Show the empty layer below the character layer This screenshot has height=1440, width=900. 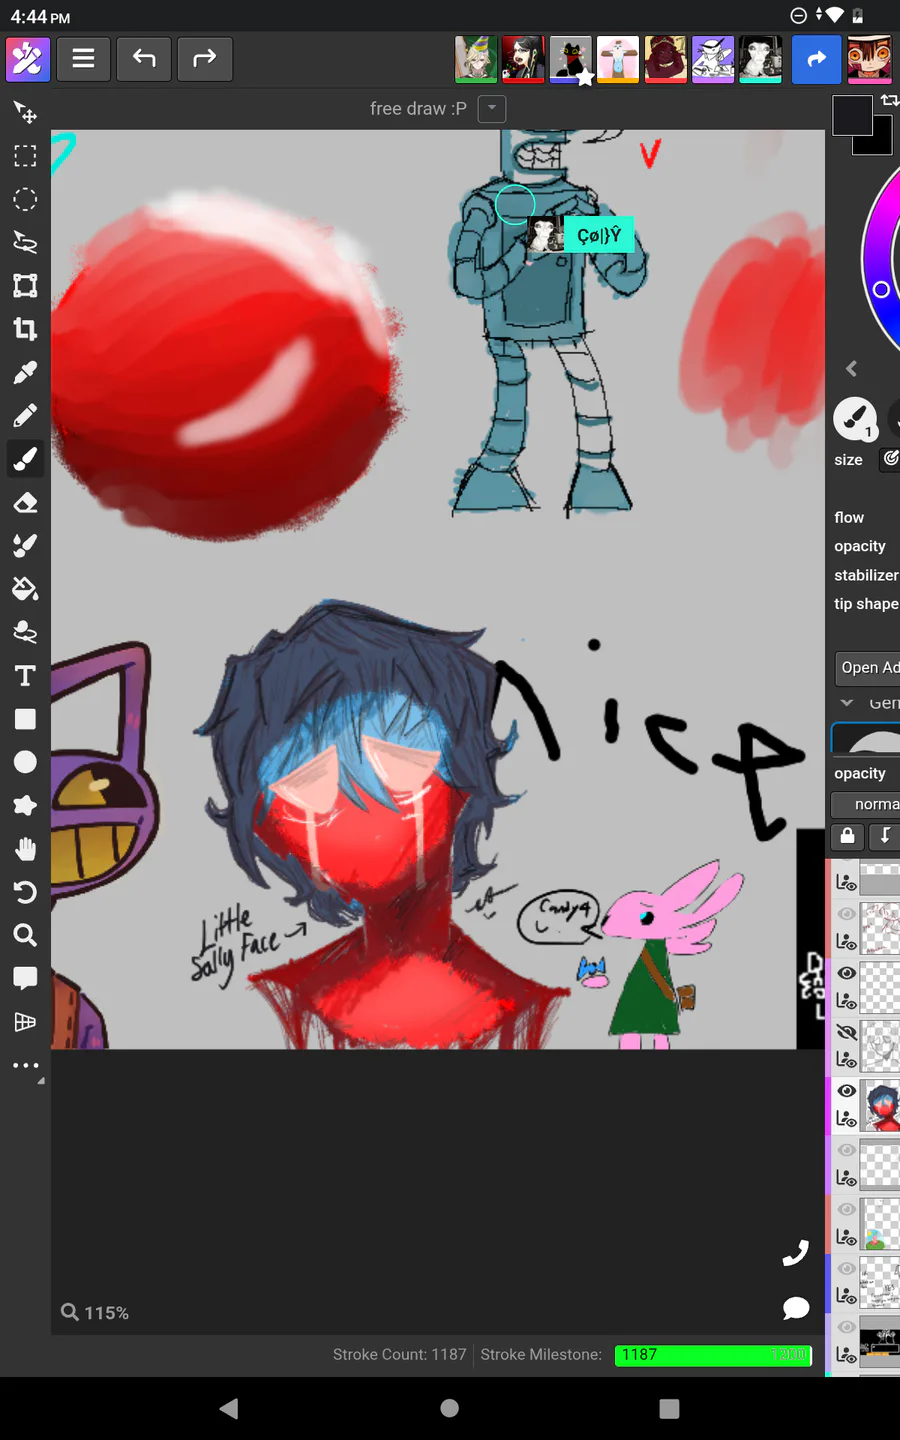click(x=846, y=1149)
